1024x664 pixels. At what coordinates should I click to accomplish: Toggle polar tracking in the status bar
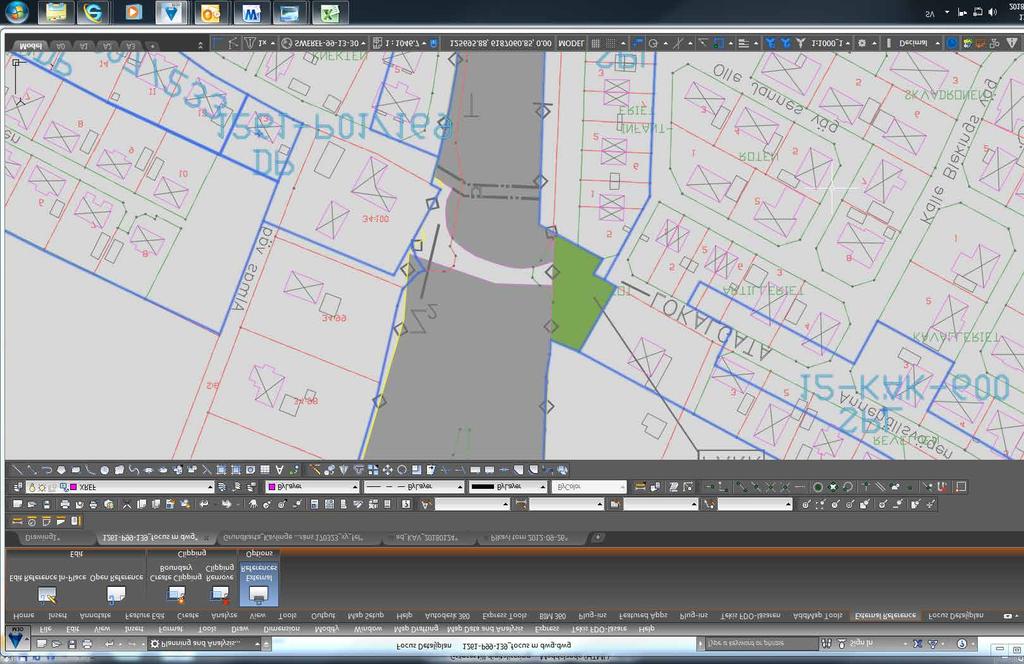tap(652, 43)
